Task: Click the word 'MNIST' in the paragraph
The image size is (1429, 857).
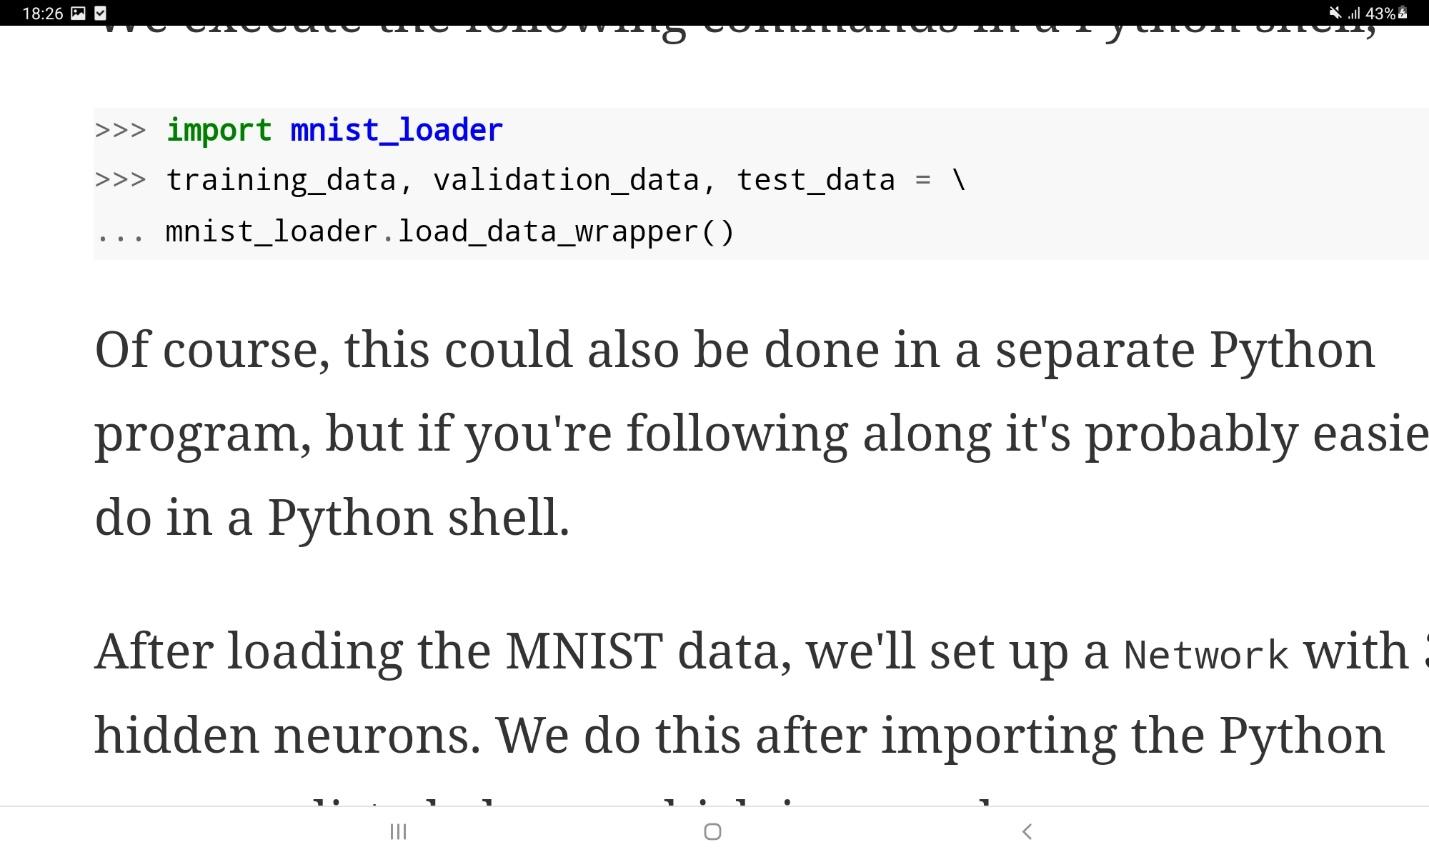Action: 584,651
